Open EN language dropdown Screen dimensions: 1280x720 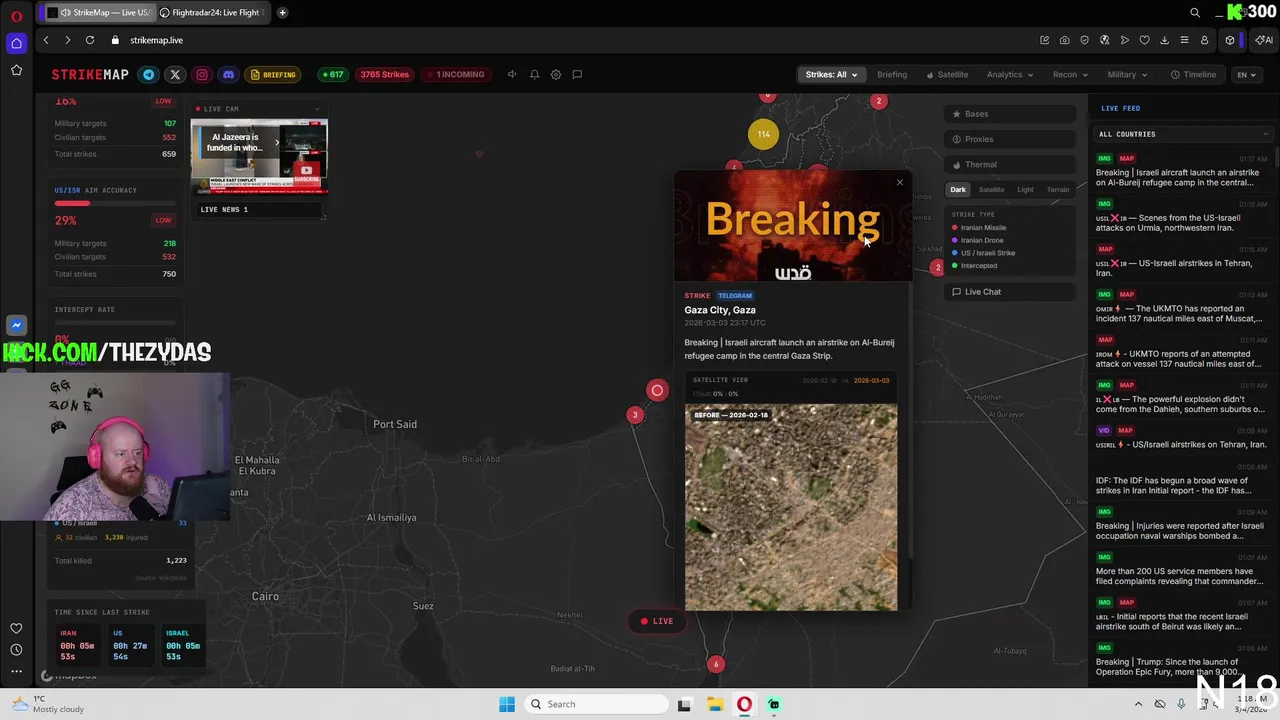coord(1246,74)
